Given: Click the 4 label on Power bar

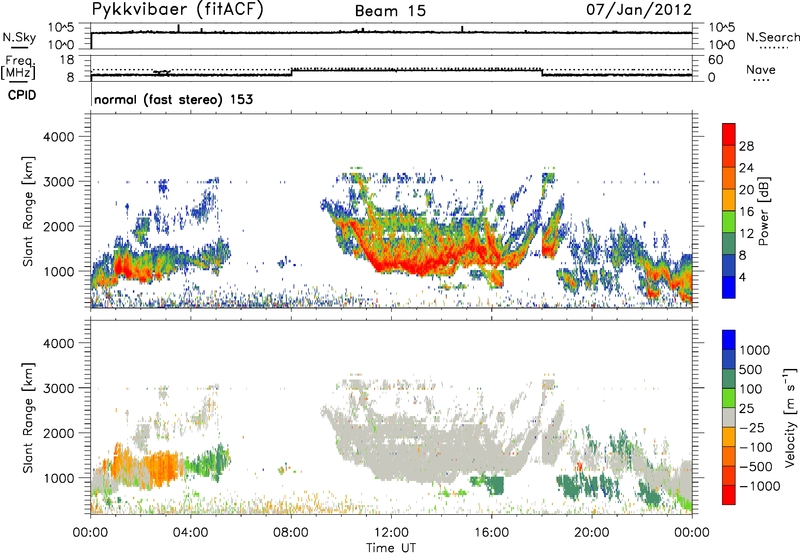Looking at the screenshot, I should [x=743, y=277].
